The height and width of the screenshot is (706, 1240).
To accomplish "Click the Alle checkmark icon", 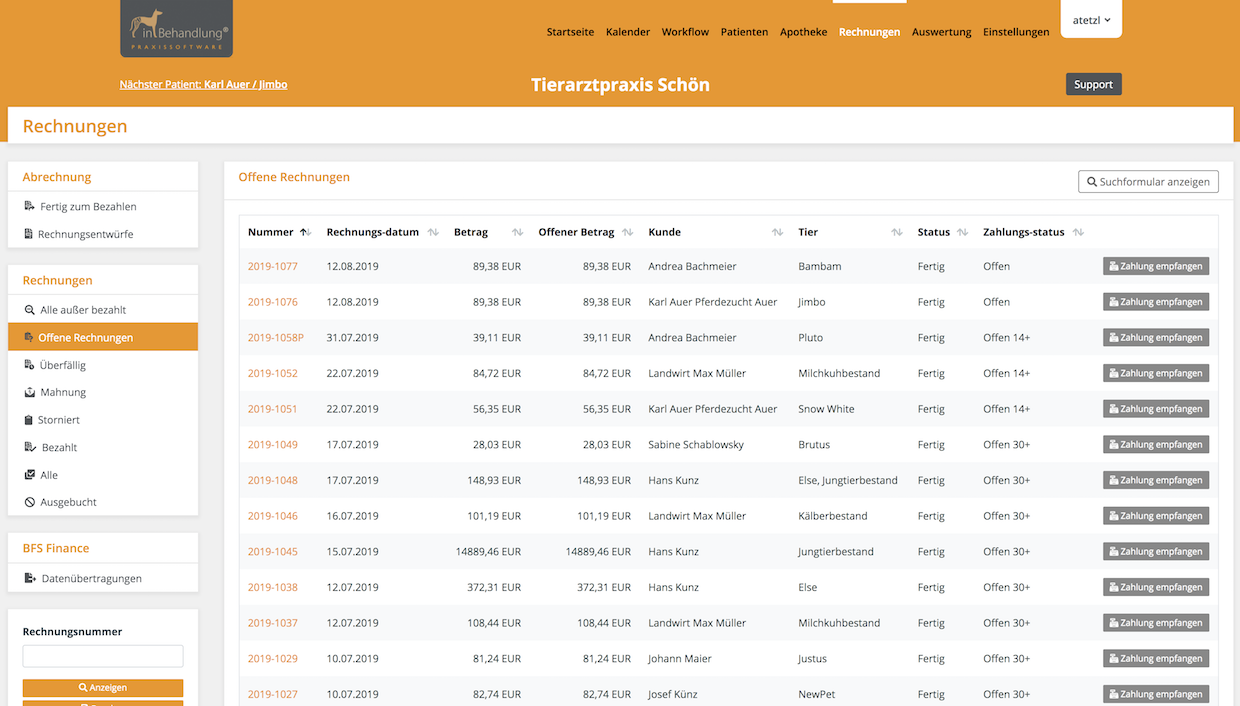I will pos(30,475).
